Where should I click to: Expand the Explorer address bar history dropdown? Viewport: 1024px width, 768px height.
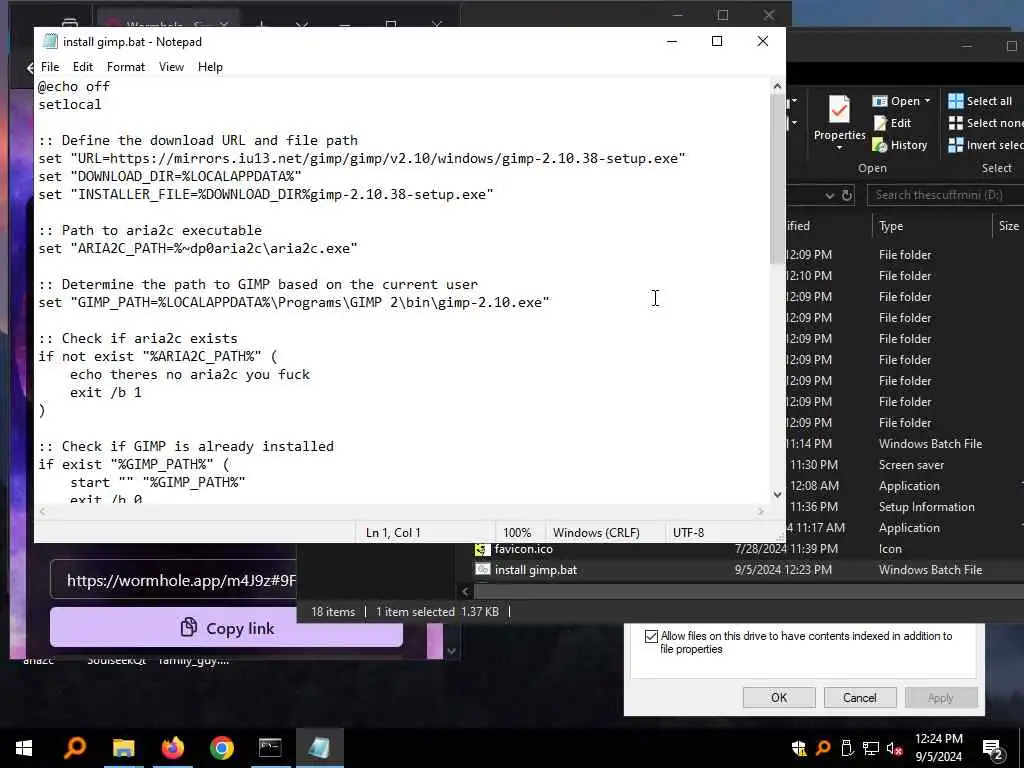[x=829, y=195]
